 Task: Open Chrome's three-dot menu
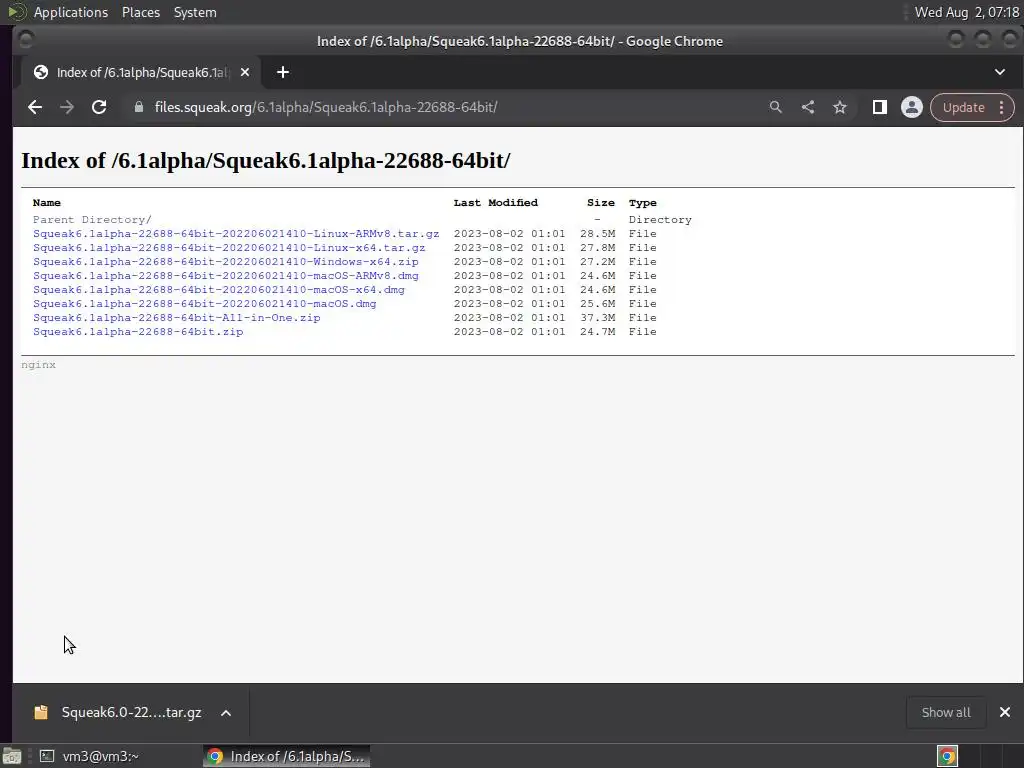1002,107
